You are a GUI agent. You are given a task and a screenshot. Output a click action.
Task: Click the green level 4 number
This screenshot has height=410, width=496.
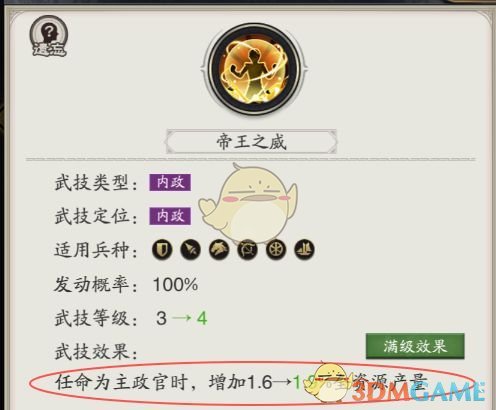pos(202,318)
